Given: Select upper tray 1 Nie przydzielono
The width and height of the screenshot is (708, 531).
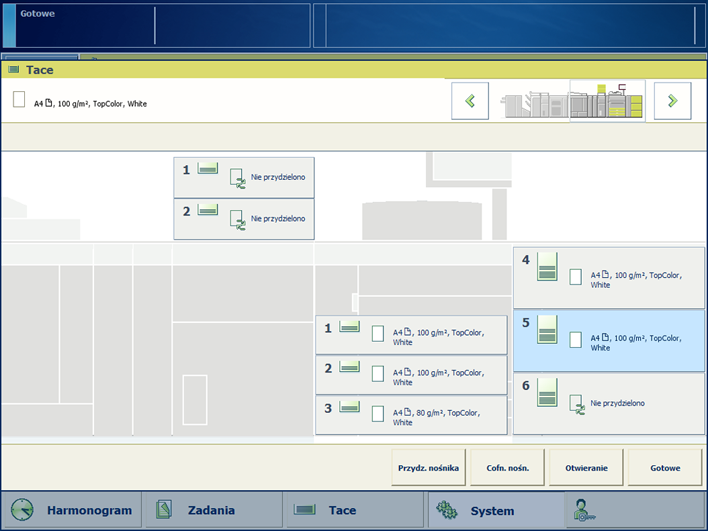Looking at the screenshot, I should pos(244,177).
